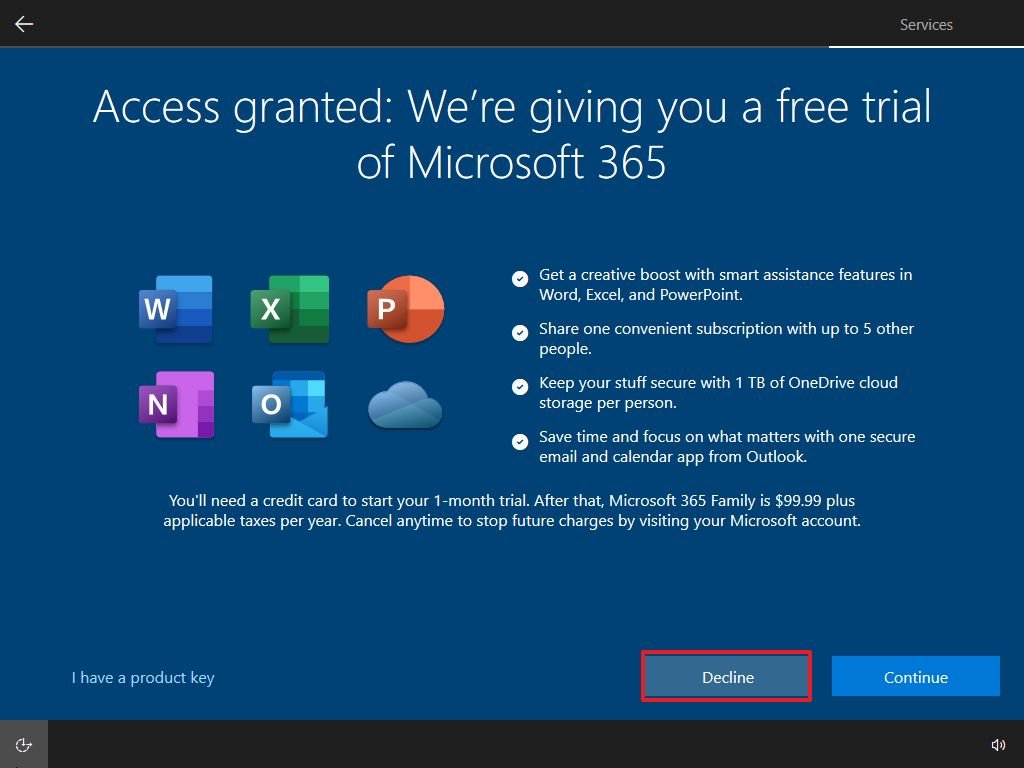This screenshot has width=1024, height=768.
Task: Click the Word app icon
Action: 176,310
